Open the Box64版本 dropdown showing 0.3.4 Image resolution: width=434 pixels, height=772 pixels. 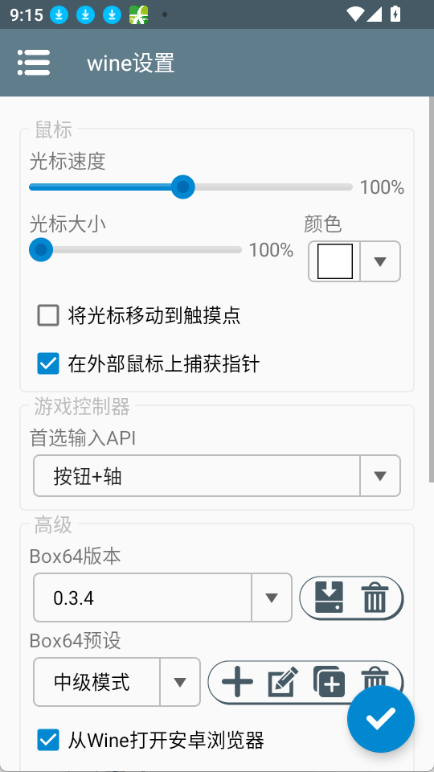(163, 597)
